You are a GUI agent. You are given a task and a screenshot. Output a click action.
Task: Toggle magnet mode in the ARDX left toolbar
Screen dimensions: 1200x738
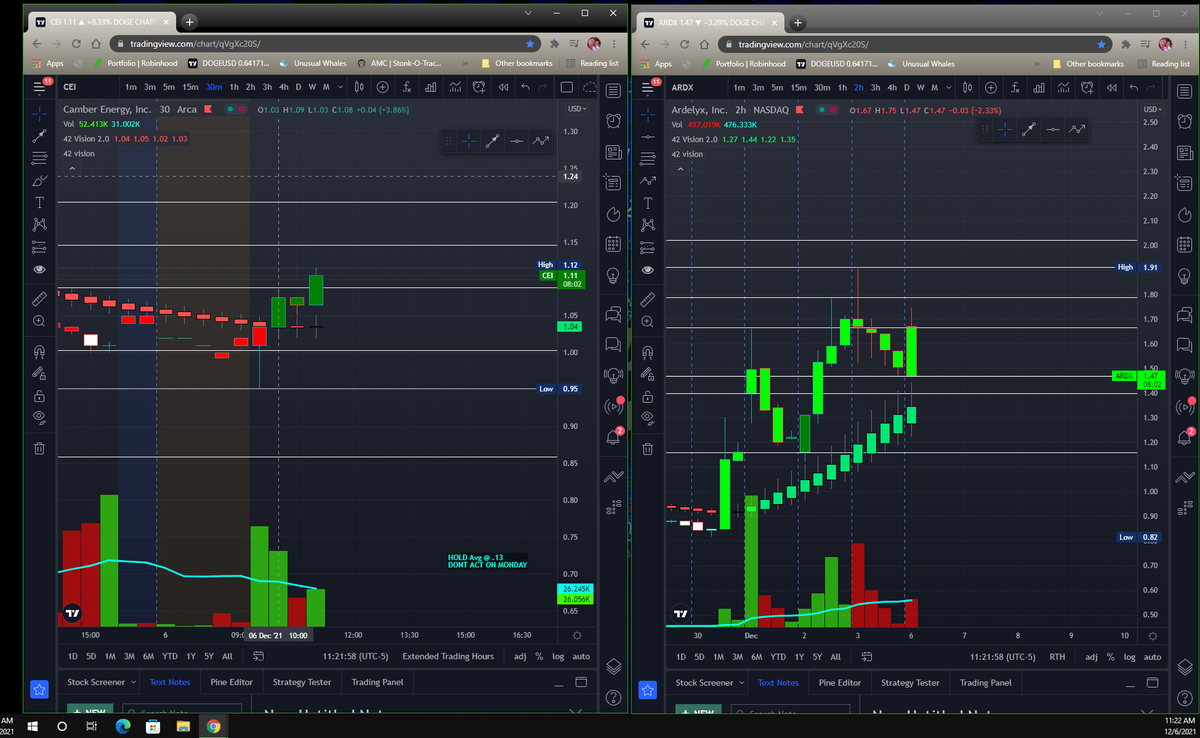pos(647,352)
